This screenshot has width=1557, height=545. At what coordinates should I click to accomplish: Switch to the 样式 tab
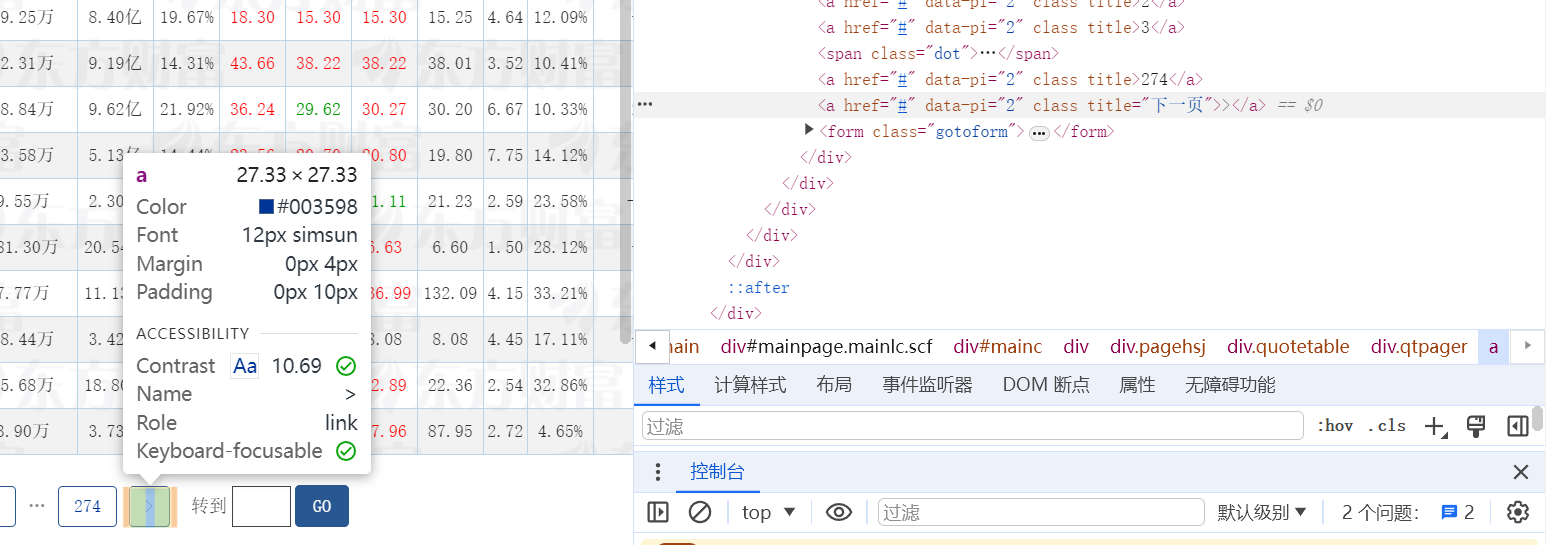[666, 385]
